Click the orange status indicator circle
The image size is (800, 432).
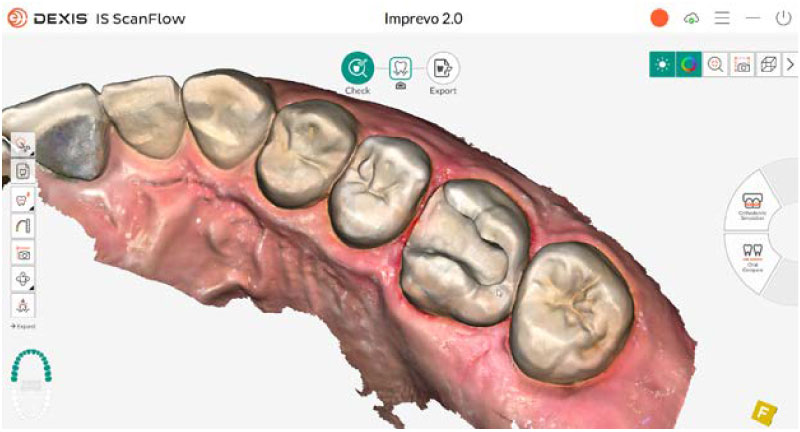point(659,18)
